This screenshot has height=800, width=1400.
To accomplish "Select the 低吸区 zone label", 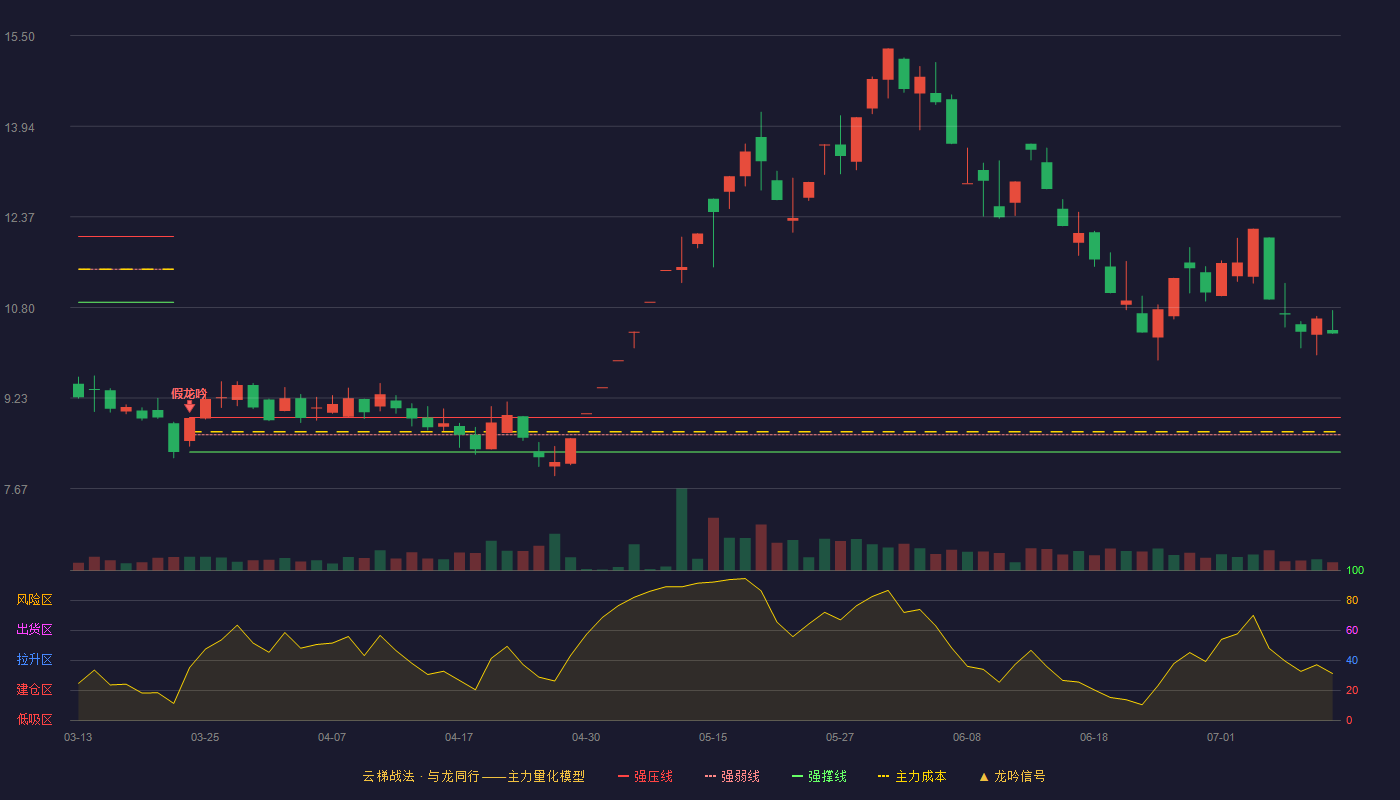I will [34, 719].
